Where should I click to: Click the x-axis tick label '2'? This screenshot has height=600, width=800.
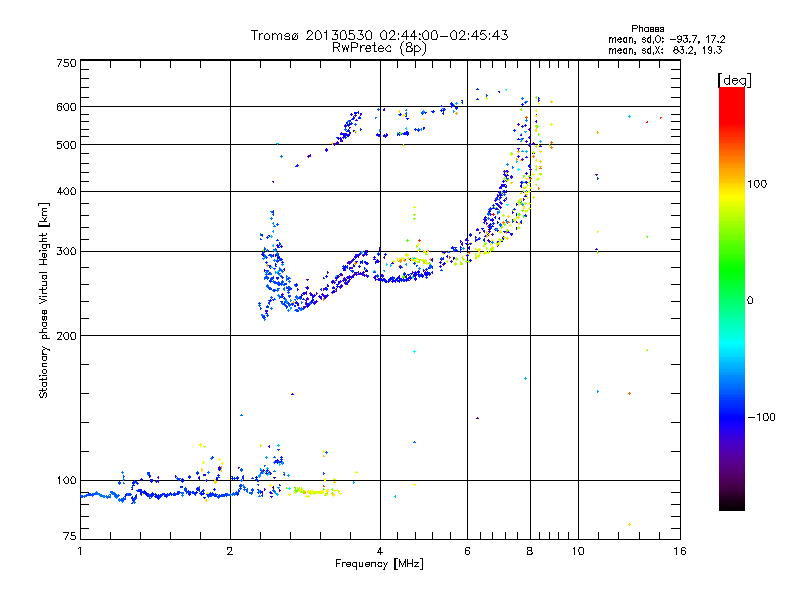coord(230,551)
